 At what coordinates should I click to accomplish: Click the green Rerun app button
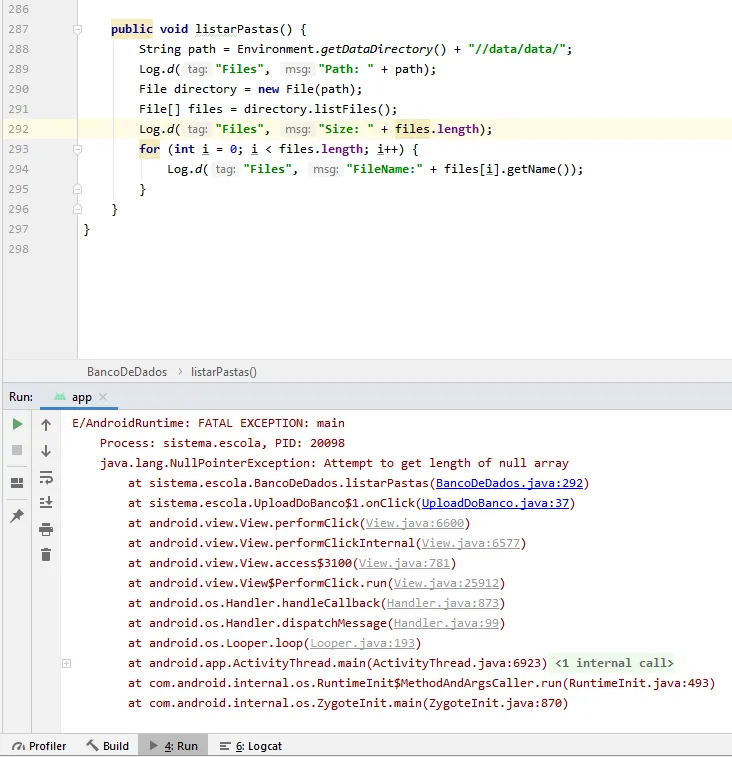pos(17,424)
